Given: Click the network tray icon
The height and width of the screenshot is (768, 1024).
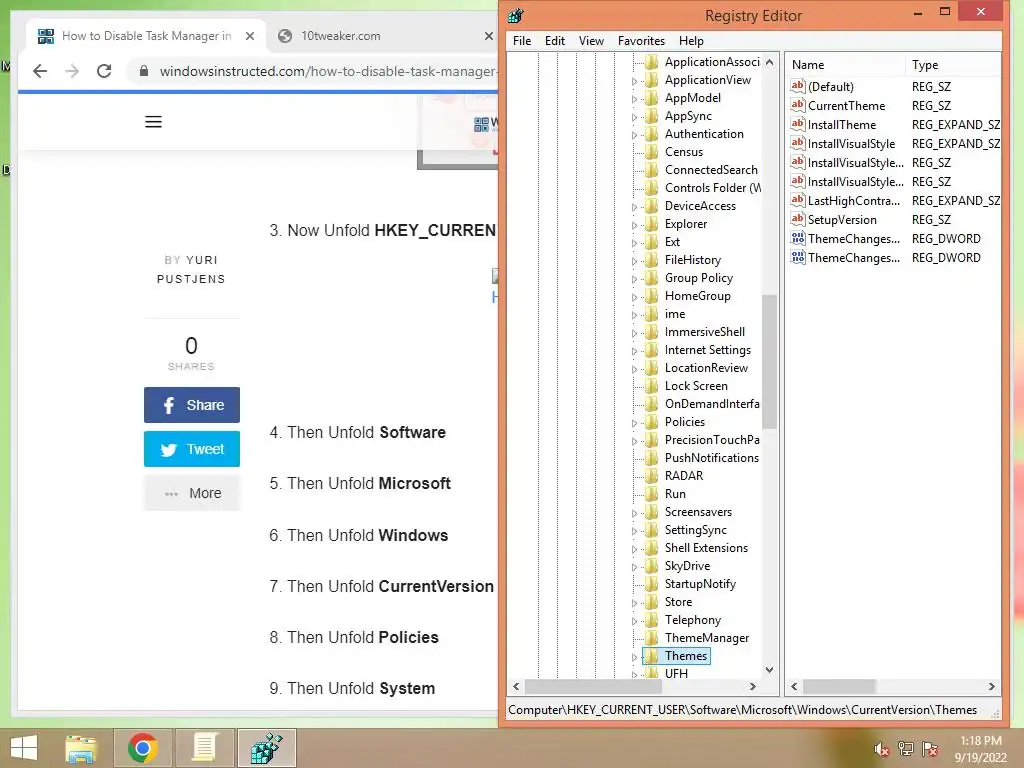Looking at the screenshot, I should pos(906,749).
